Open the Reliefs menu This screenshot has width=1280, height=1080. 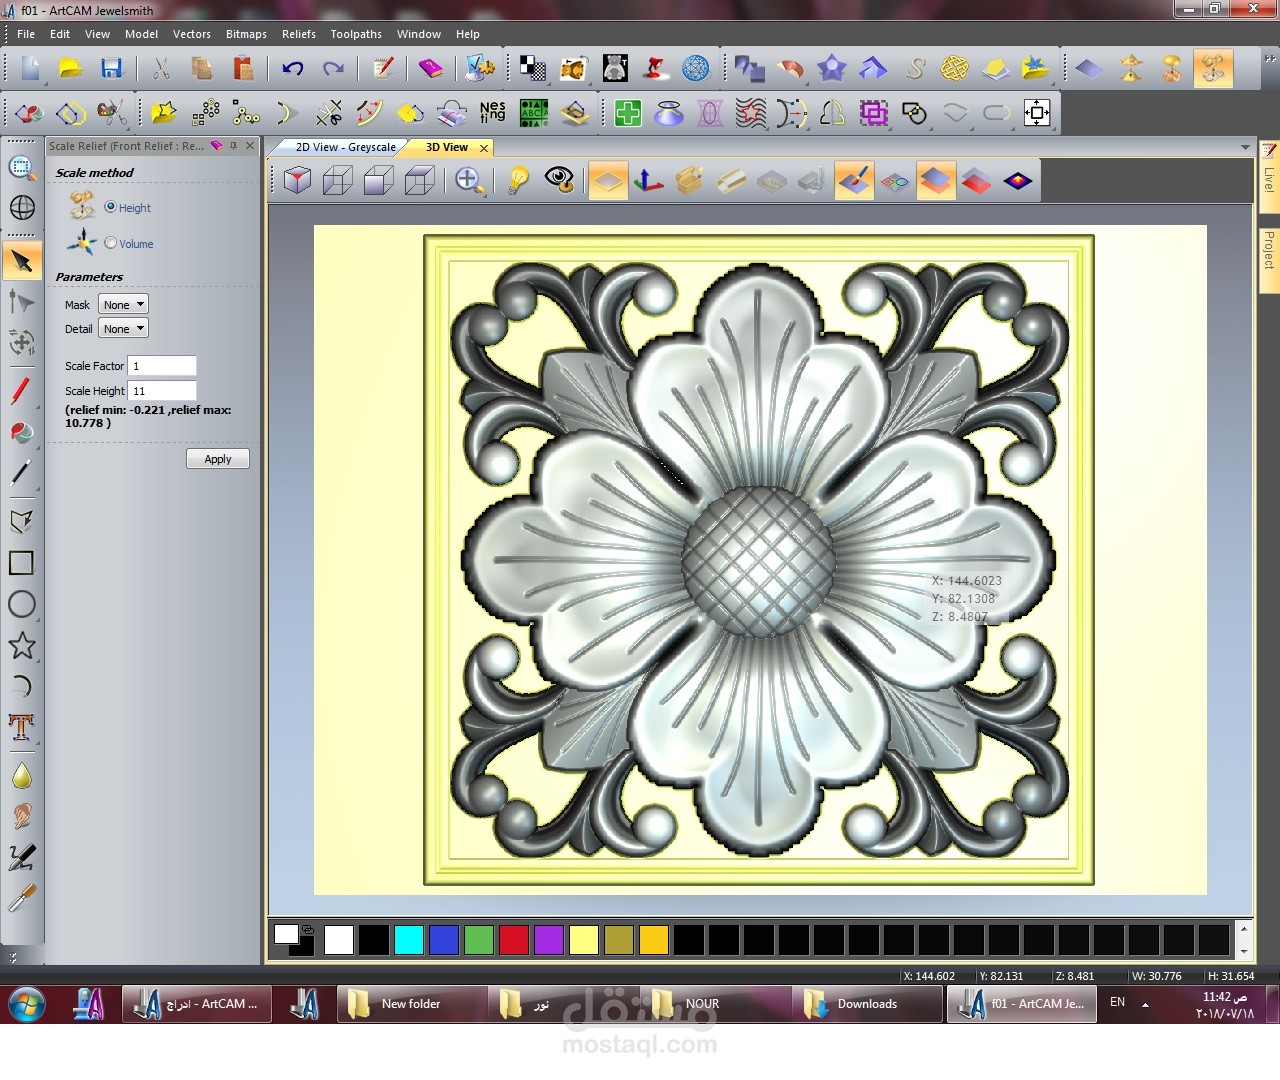tap(298, 34)
